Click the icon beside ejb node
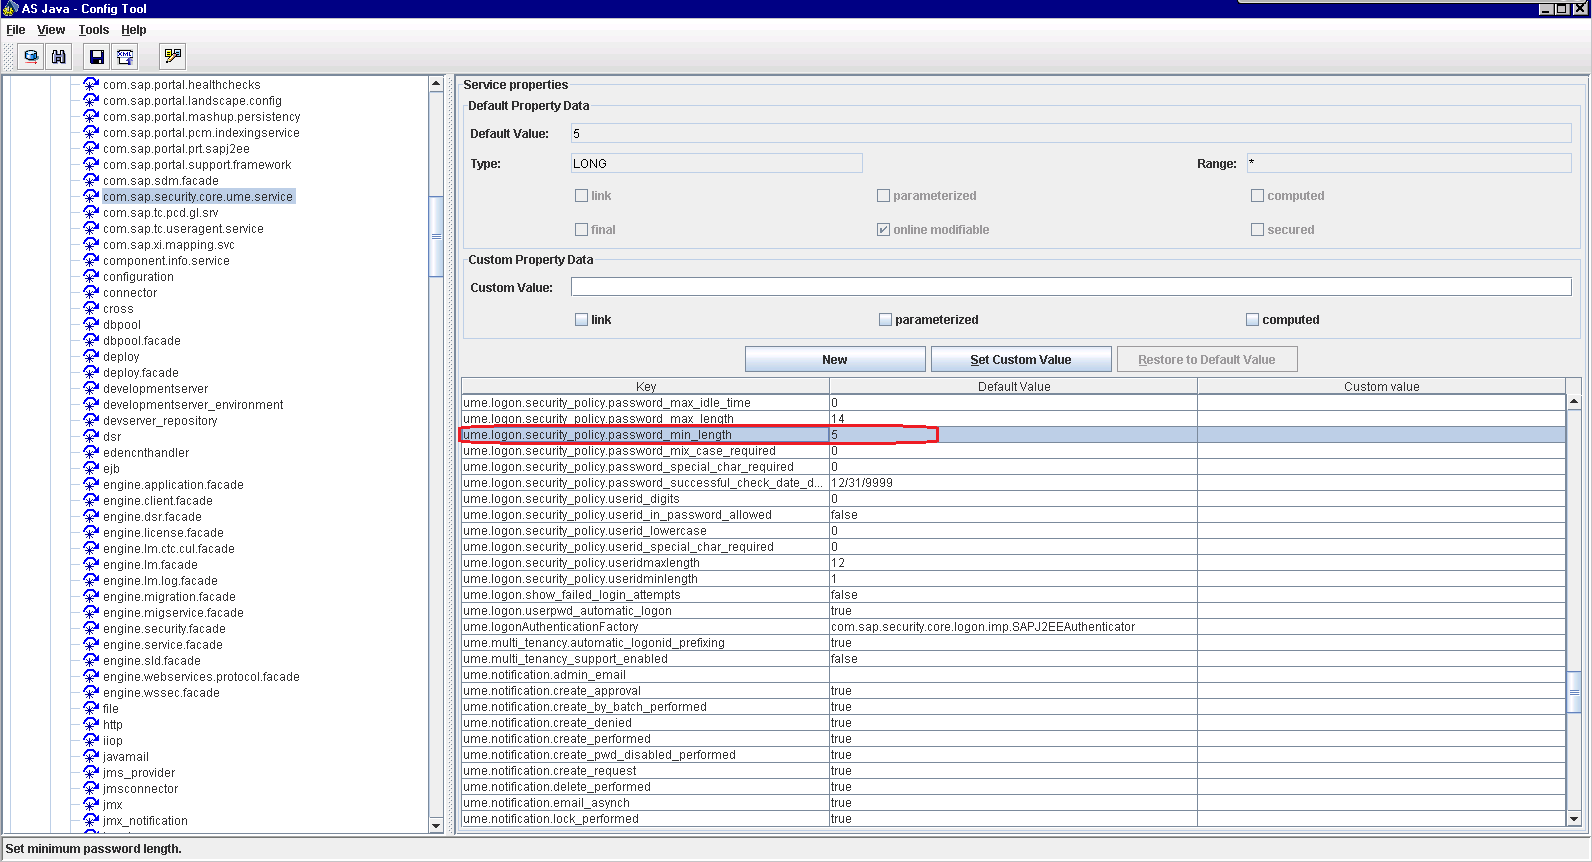 91,468
